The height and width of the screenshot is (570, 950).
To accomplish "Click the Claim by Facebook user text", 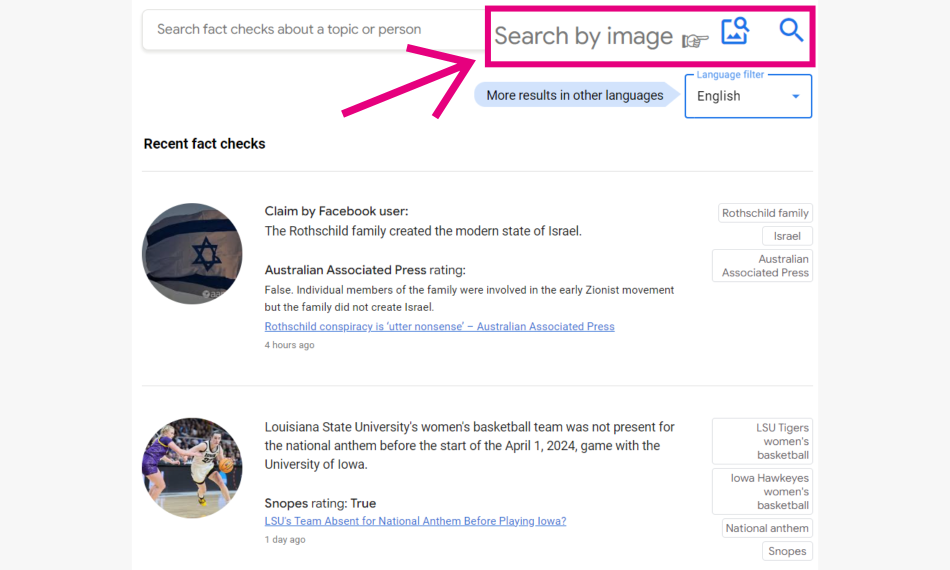I will coord(336,211).
